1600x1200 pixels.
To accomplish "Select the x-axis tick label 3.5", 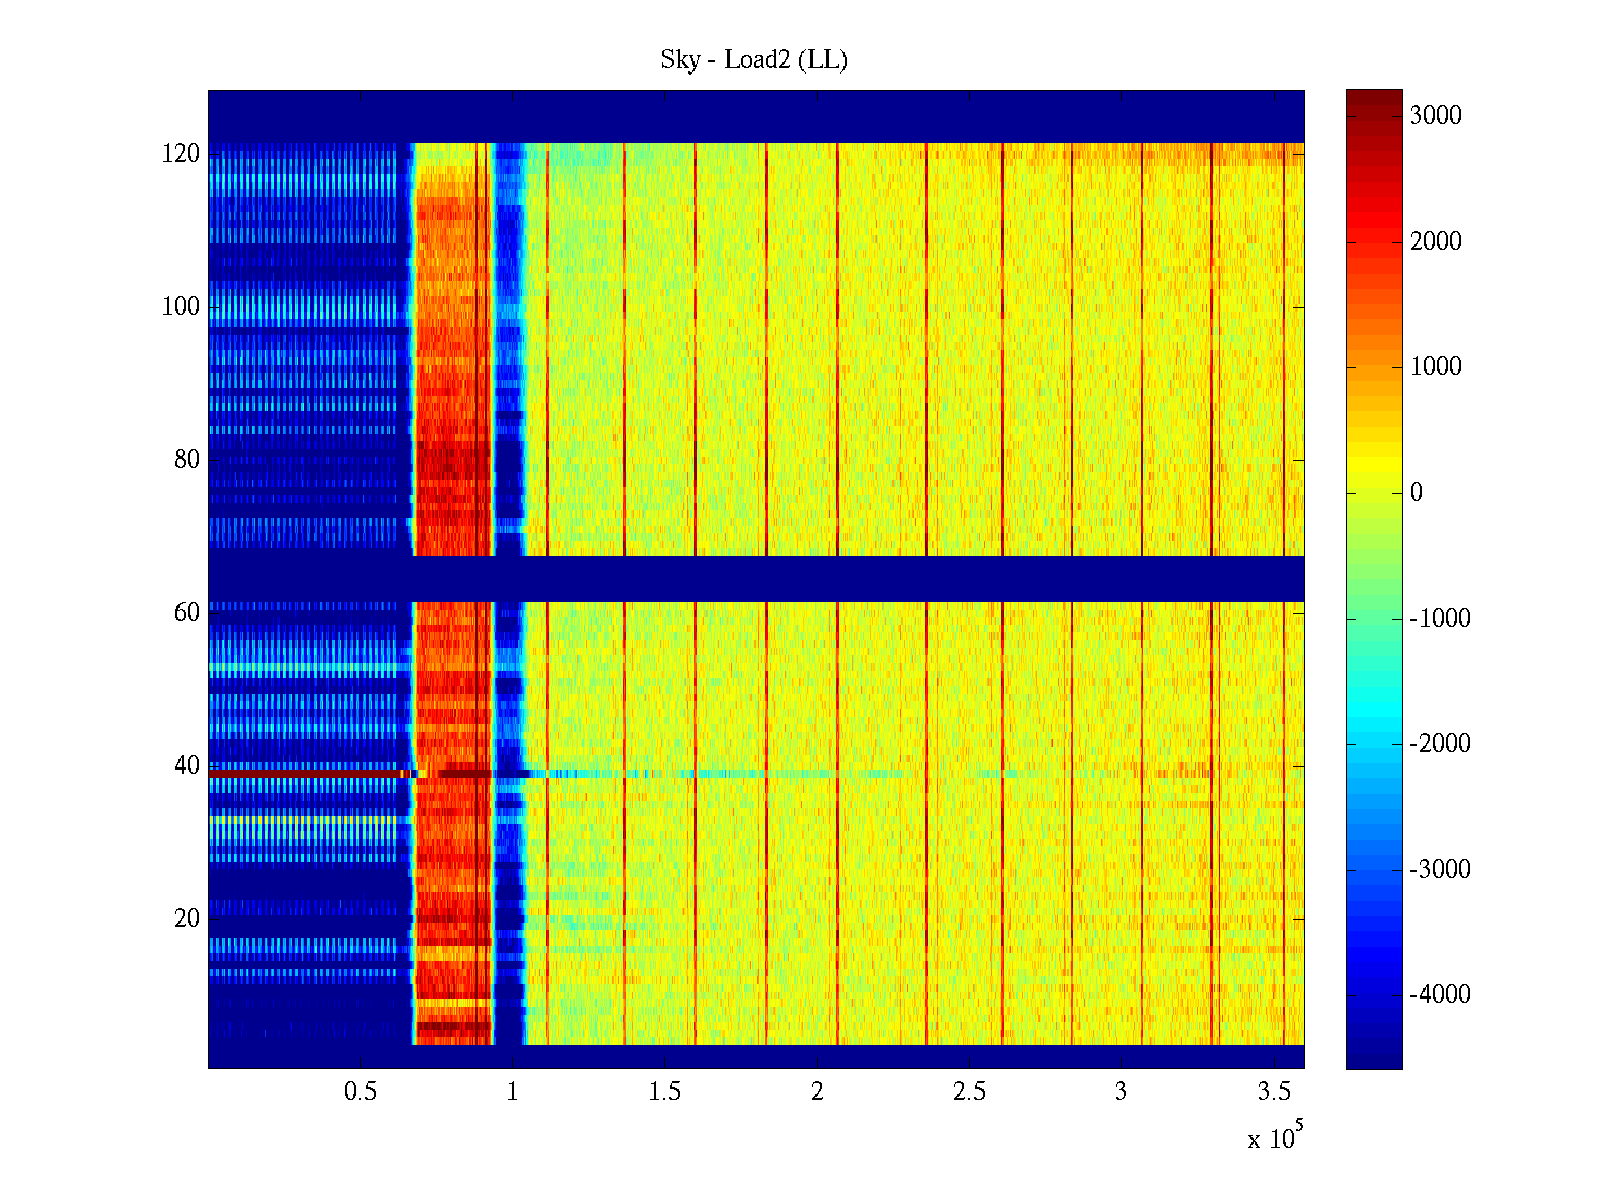I will point(1273,1092).
